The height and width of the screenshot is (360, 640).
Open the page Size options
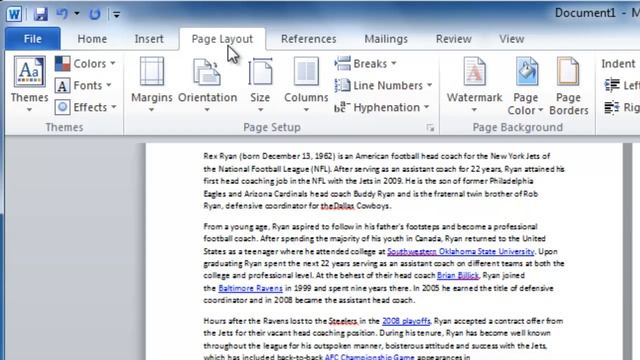tap(260, 85)
